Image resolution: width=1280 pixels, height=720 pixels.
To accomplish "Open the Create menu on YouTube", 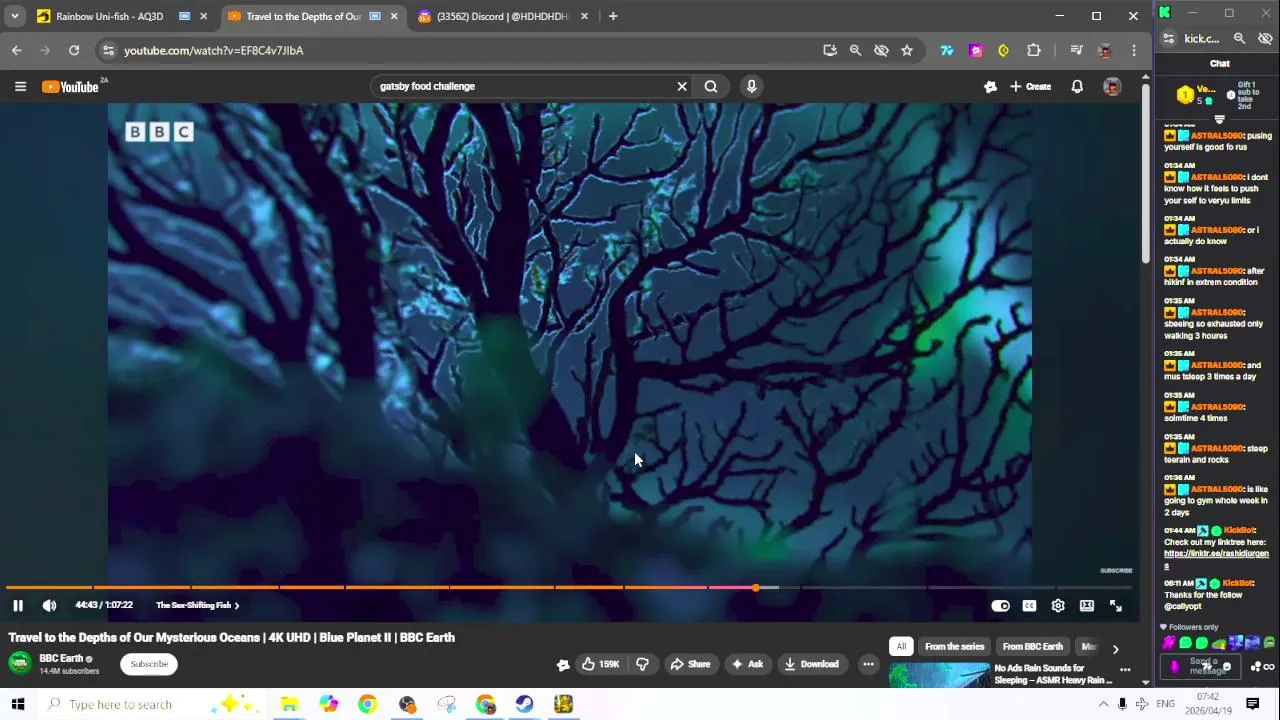I will pos(1030,87).
